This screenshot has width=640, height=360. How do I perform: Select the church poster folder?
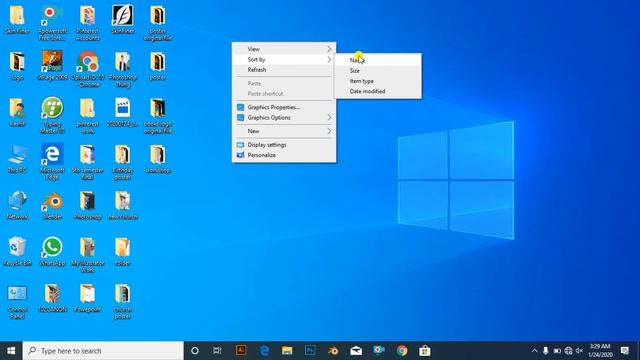122,301
